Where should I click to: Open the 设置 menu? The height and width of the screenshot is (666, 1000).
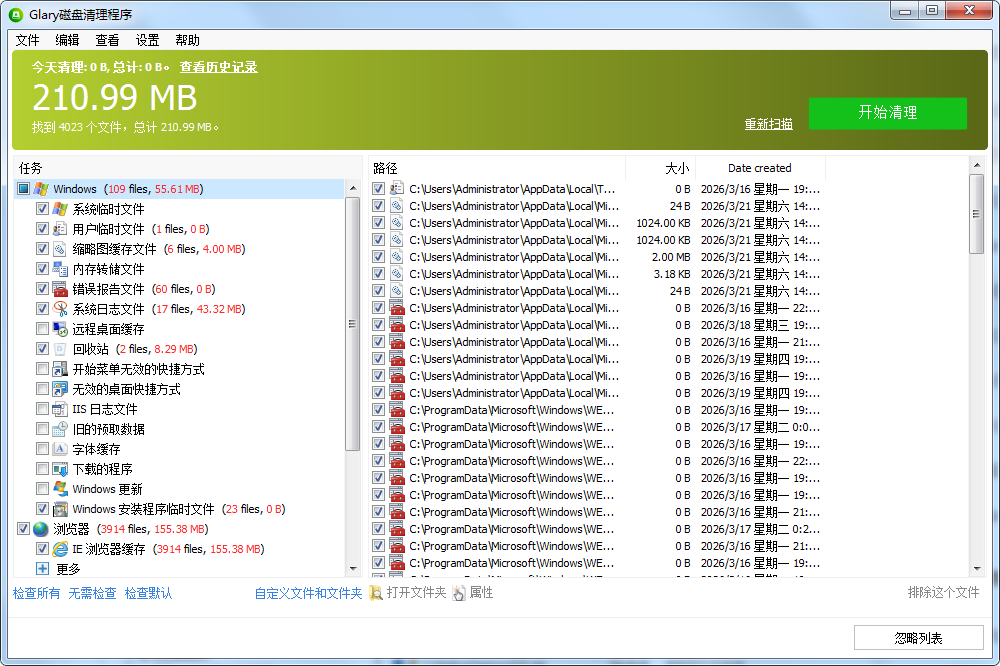point(147,40)
